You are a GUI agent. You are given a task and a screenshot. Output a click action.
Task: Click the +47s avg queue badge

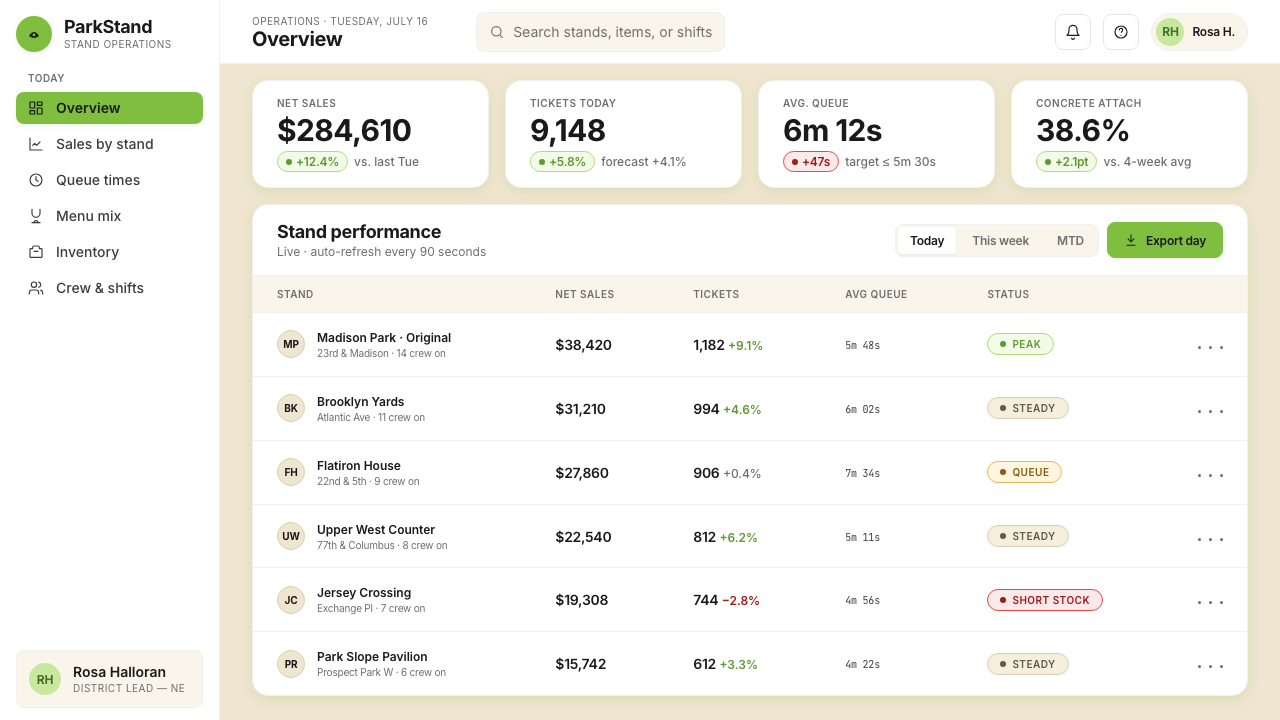click(x=811, y=161)
